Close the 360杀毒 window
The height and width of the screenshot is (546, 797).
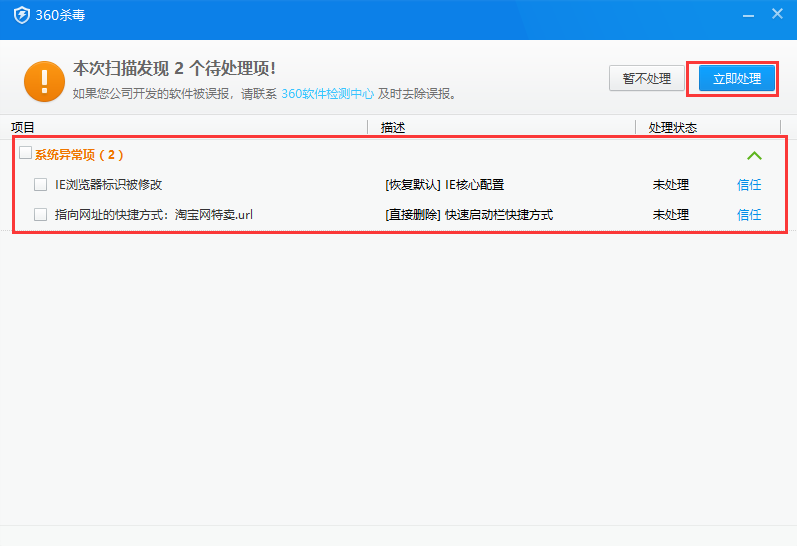click(777, 14)
